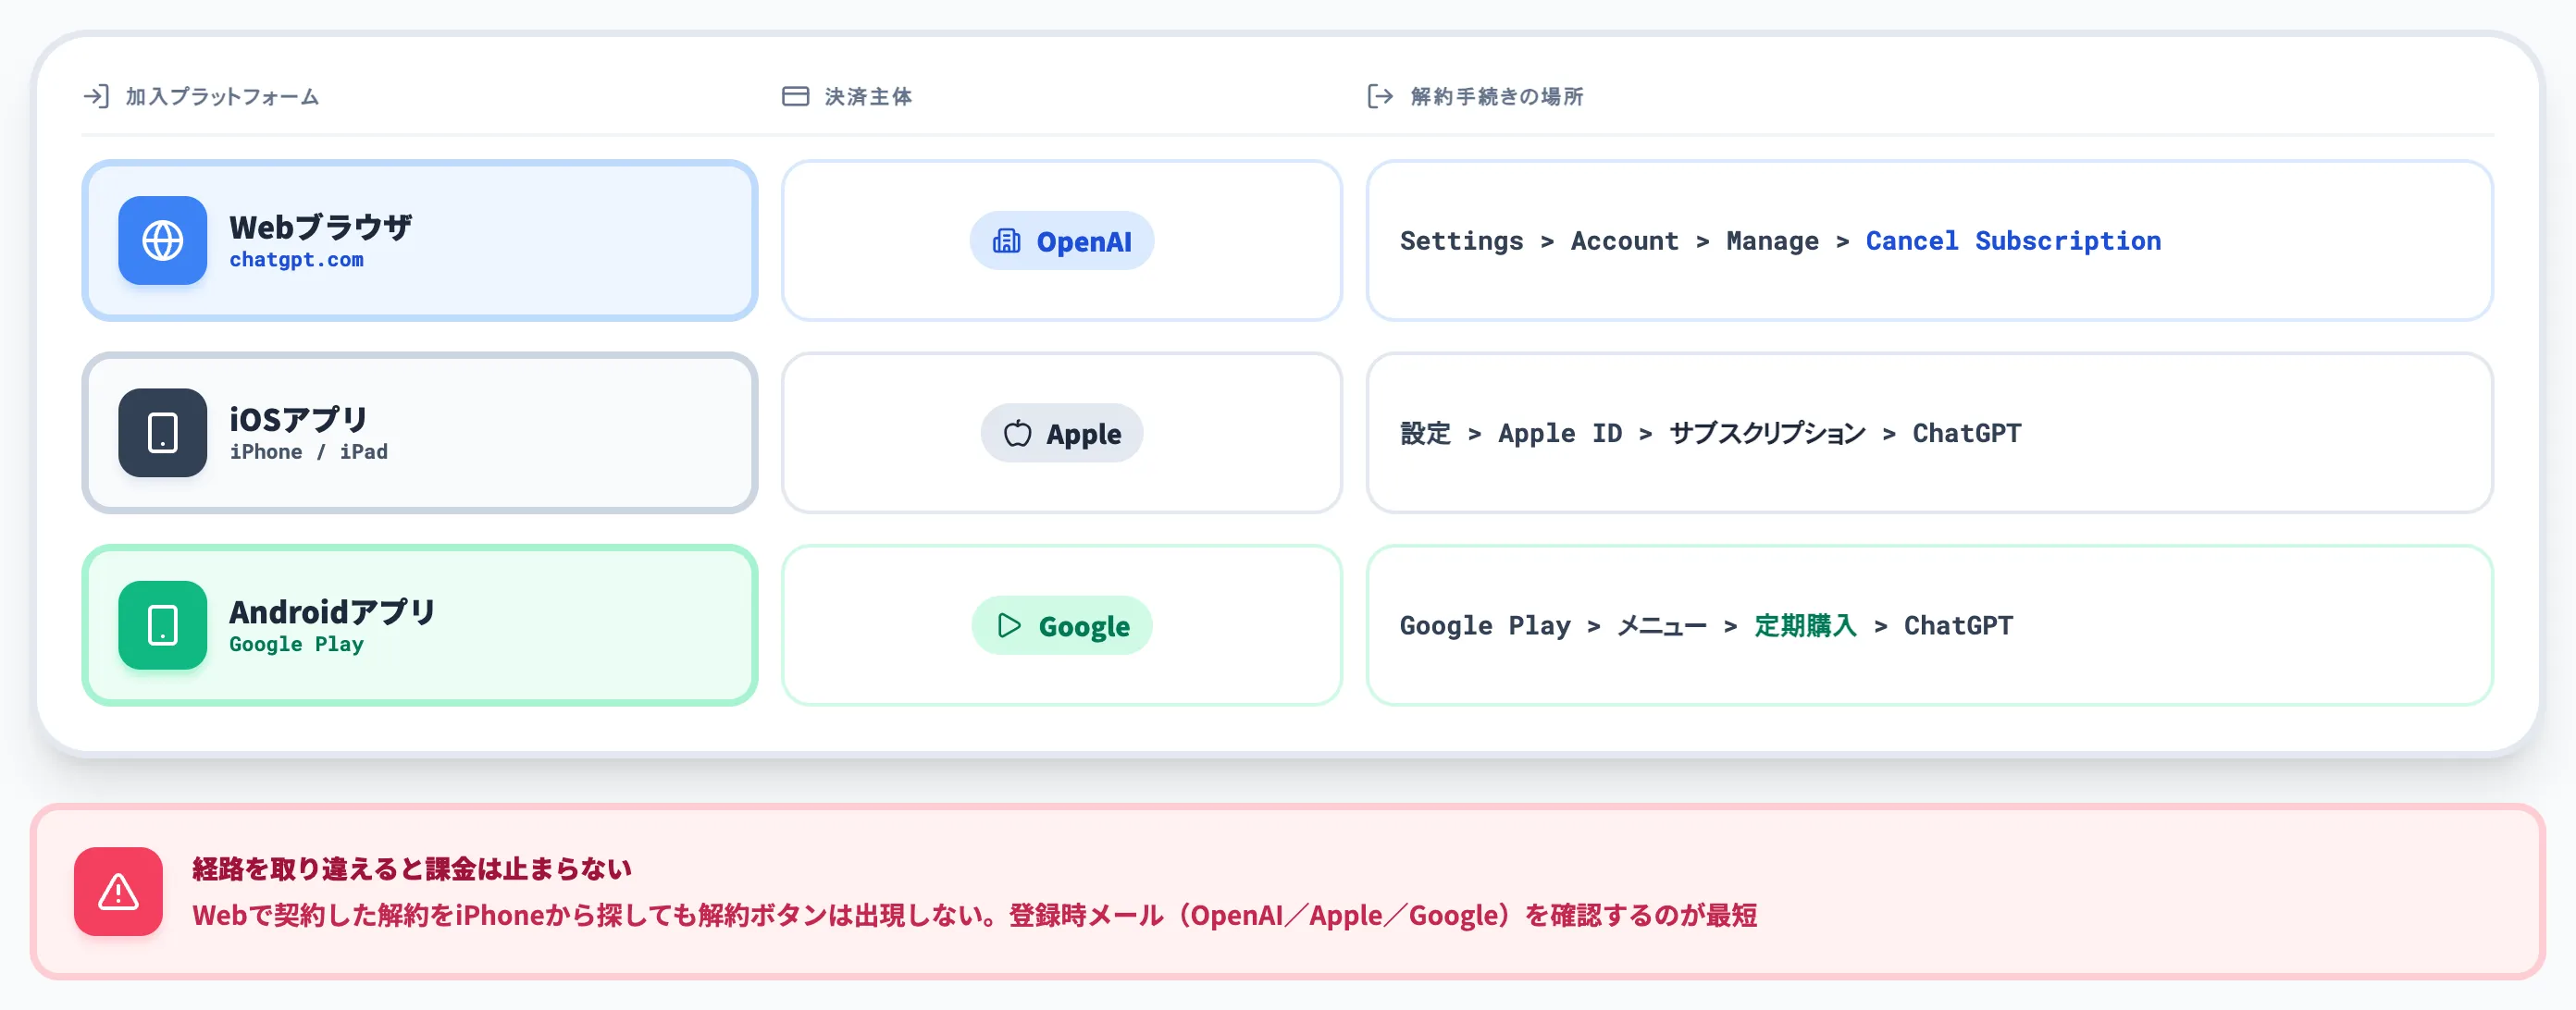Screen dimensions: 2576x1010
Task: Click the 決済主体 column header
Action: tap(868, 96)
